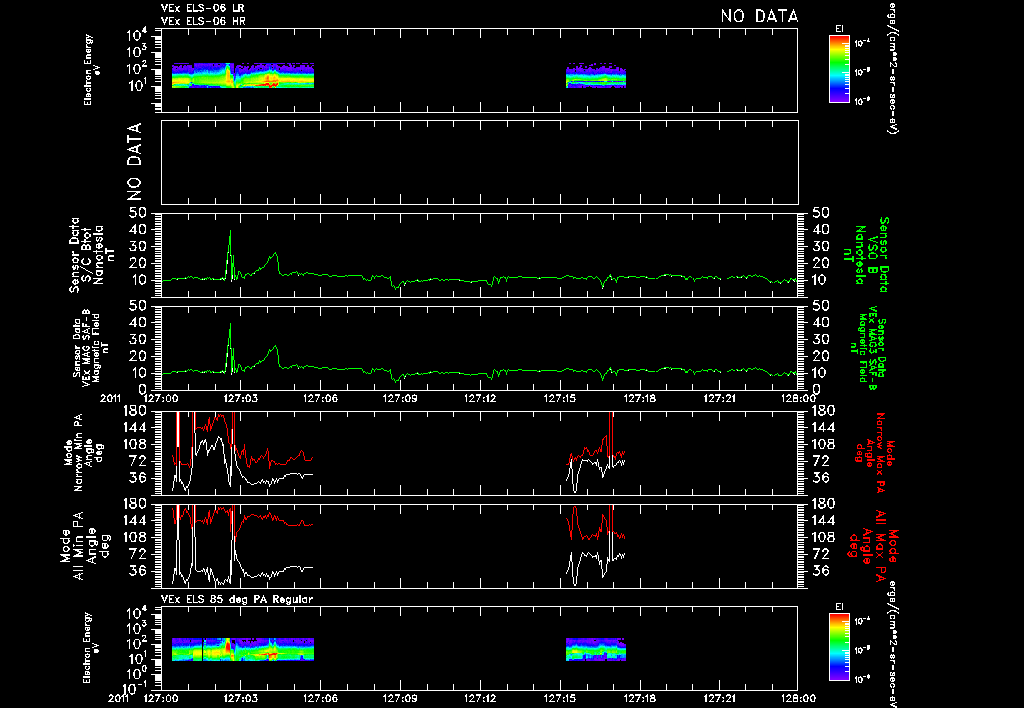Image resolution: width=1024 pixels, height=708 pixels.
Task: Click the vertical "NO DATA" label in the empty panel
Action: pyautogui.click(x=134, y=162)
